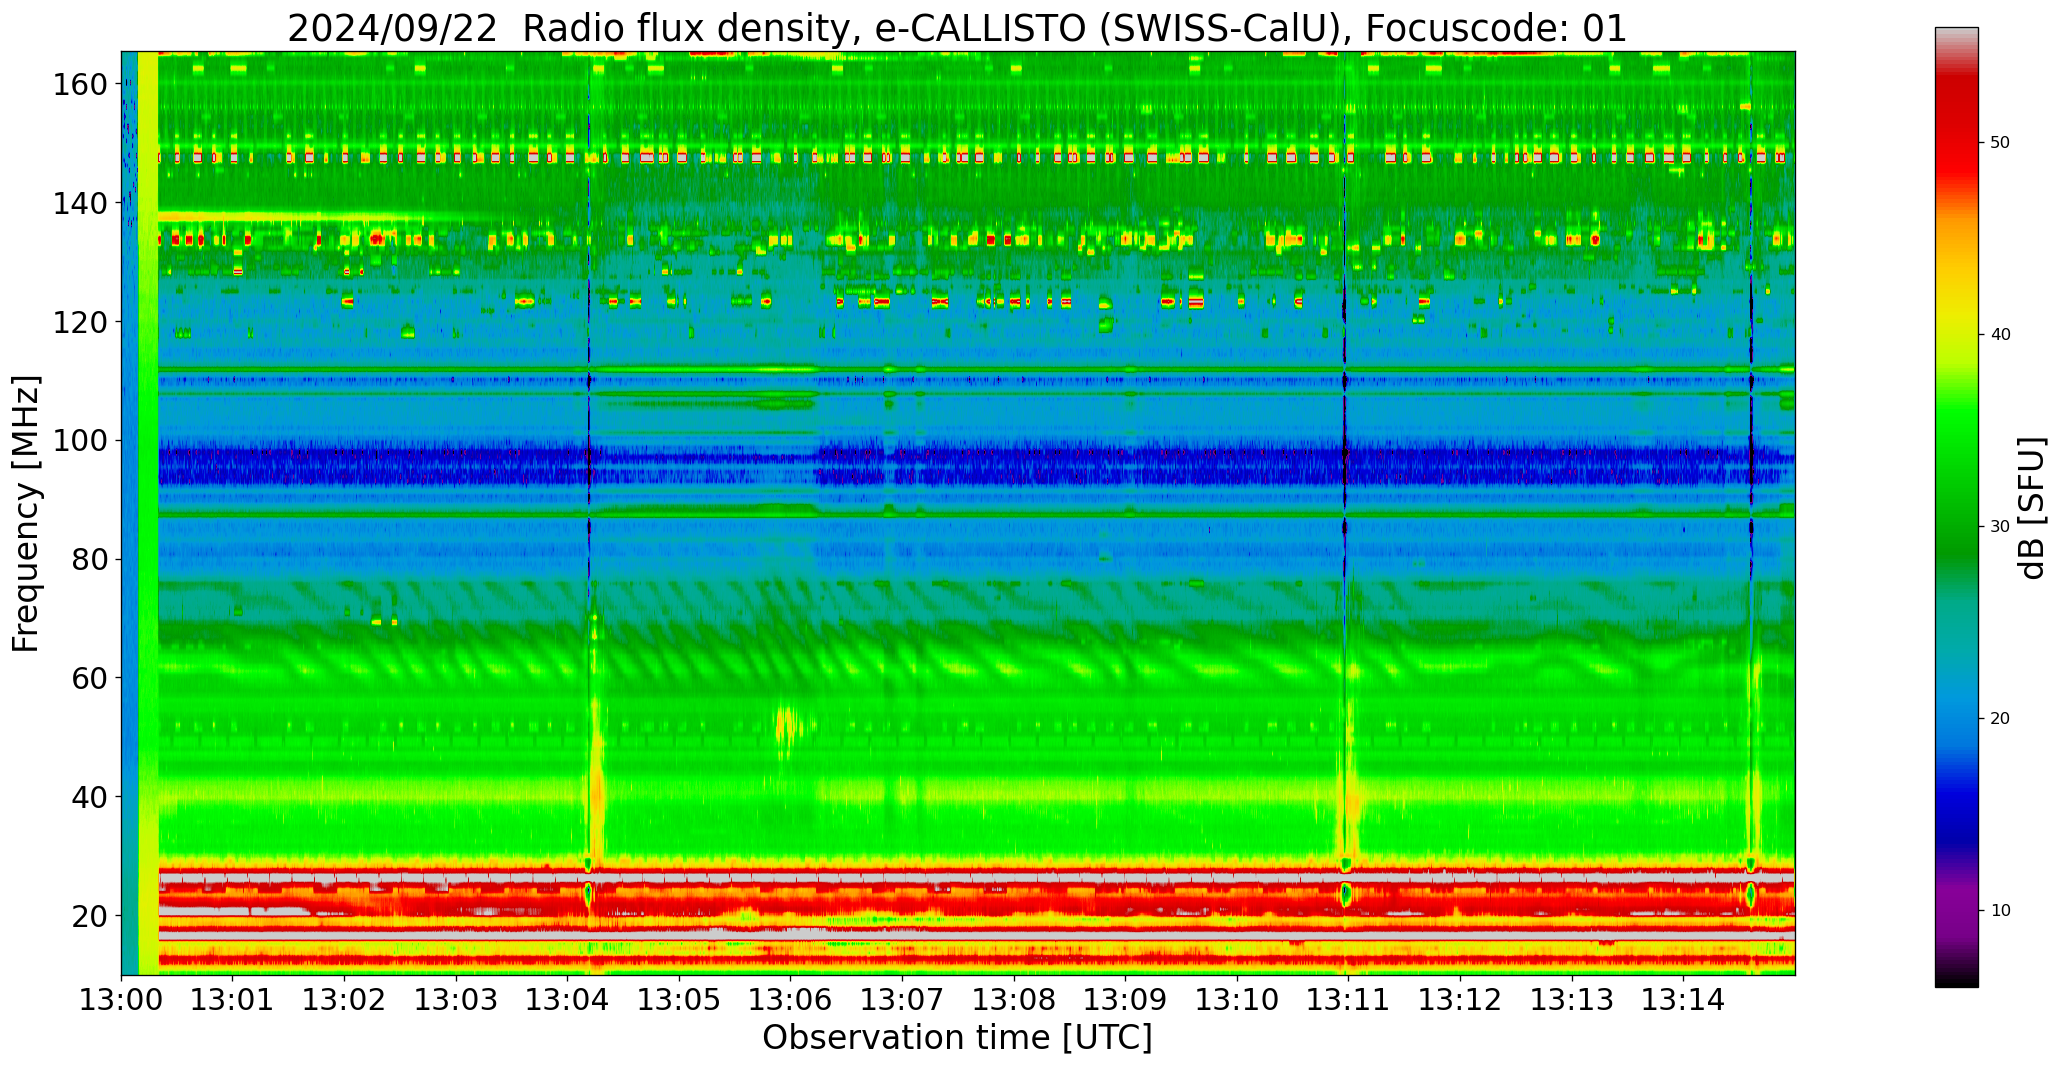Click the 13:01 time tick label
The height and width of the screenshot is (1067, 2062).
coord(233,999)
